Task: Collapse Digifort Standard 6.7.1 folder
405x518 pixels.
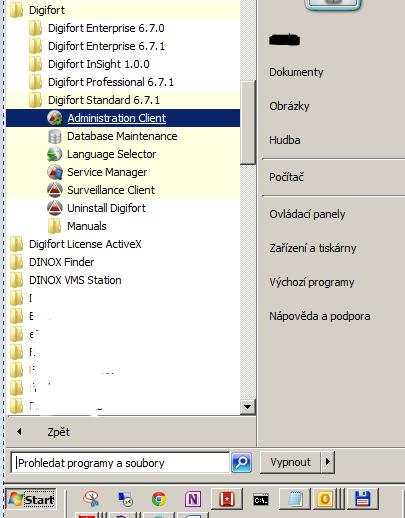Action: tap(94, 100)
